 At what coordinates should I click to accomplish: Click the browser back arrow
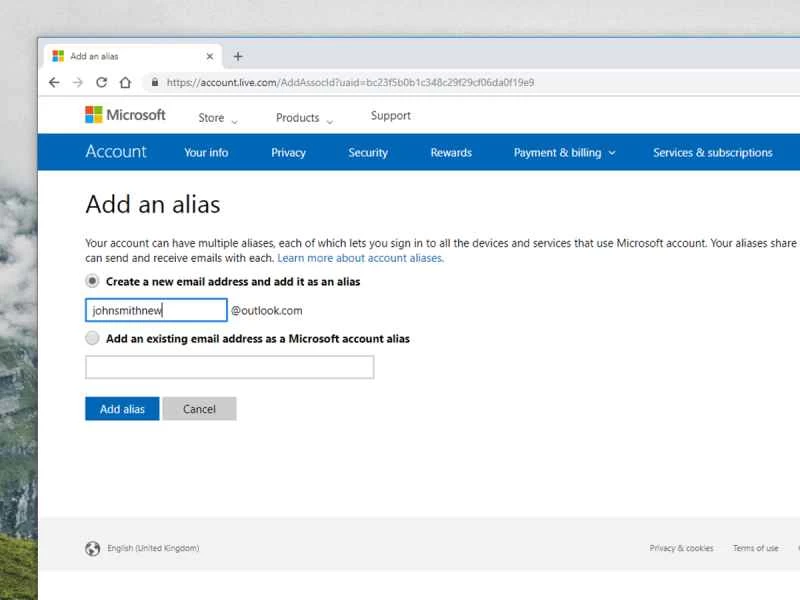point(54,83)
